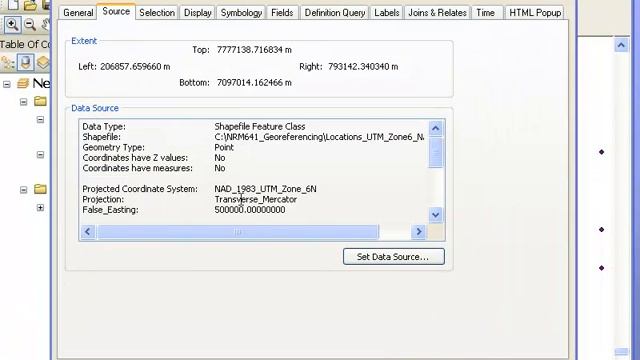Select the Geometry Type value Point
The image size is (640, 360).
point(224,147)
